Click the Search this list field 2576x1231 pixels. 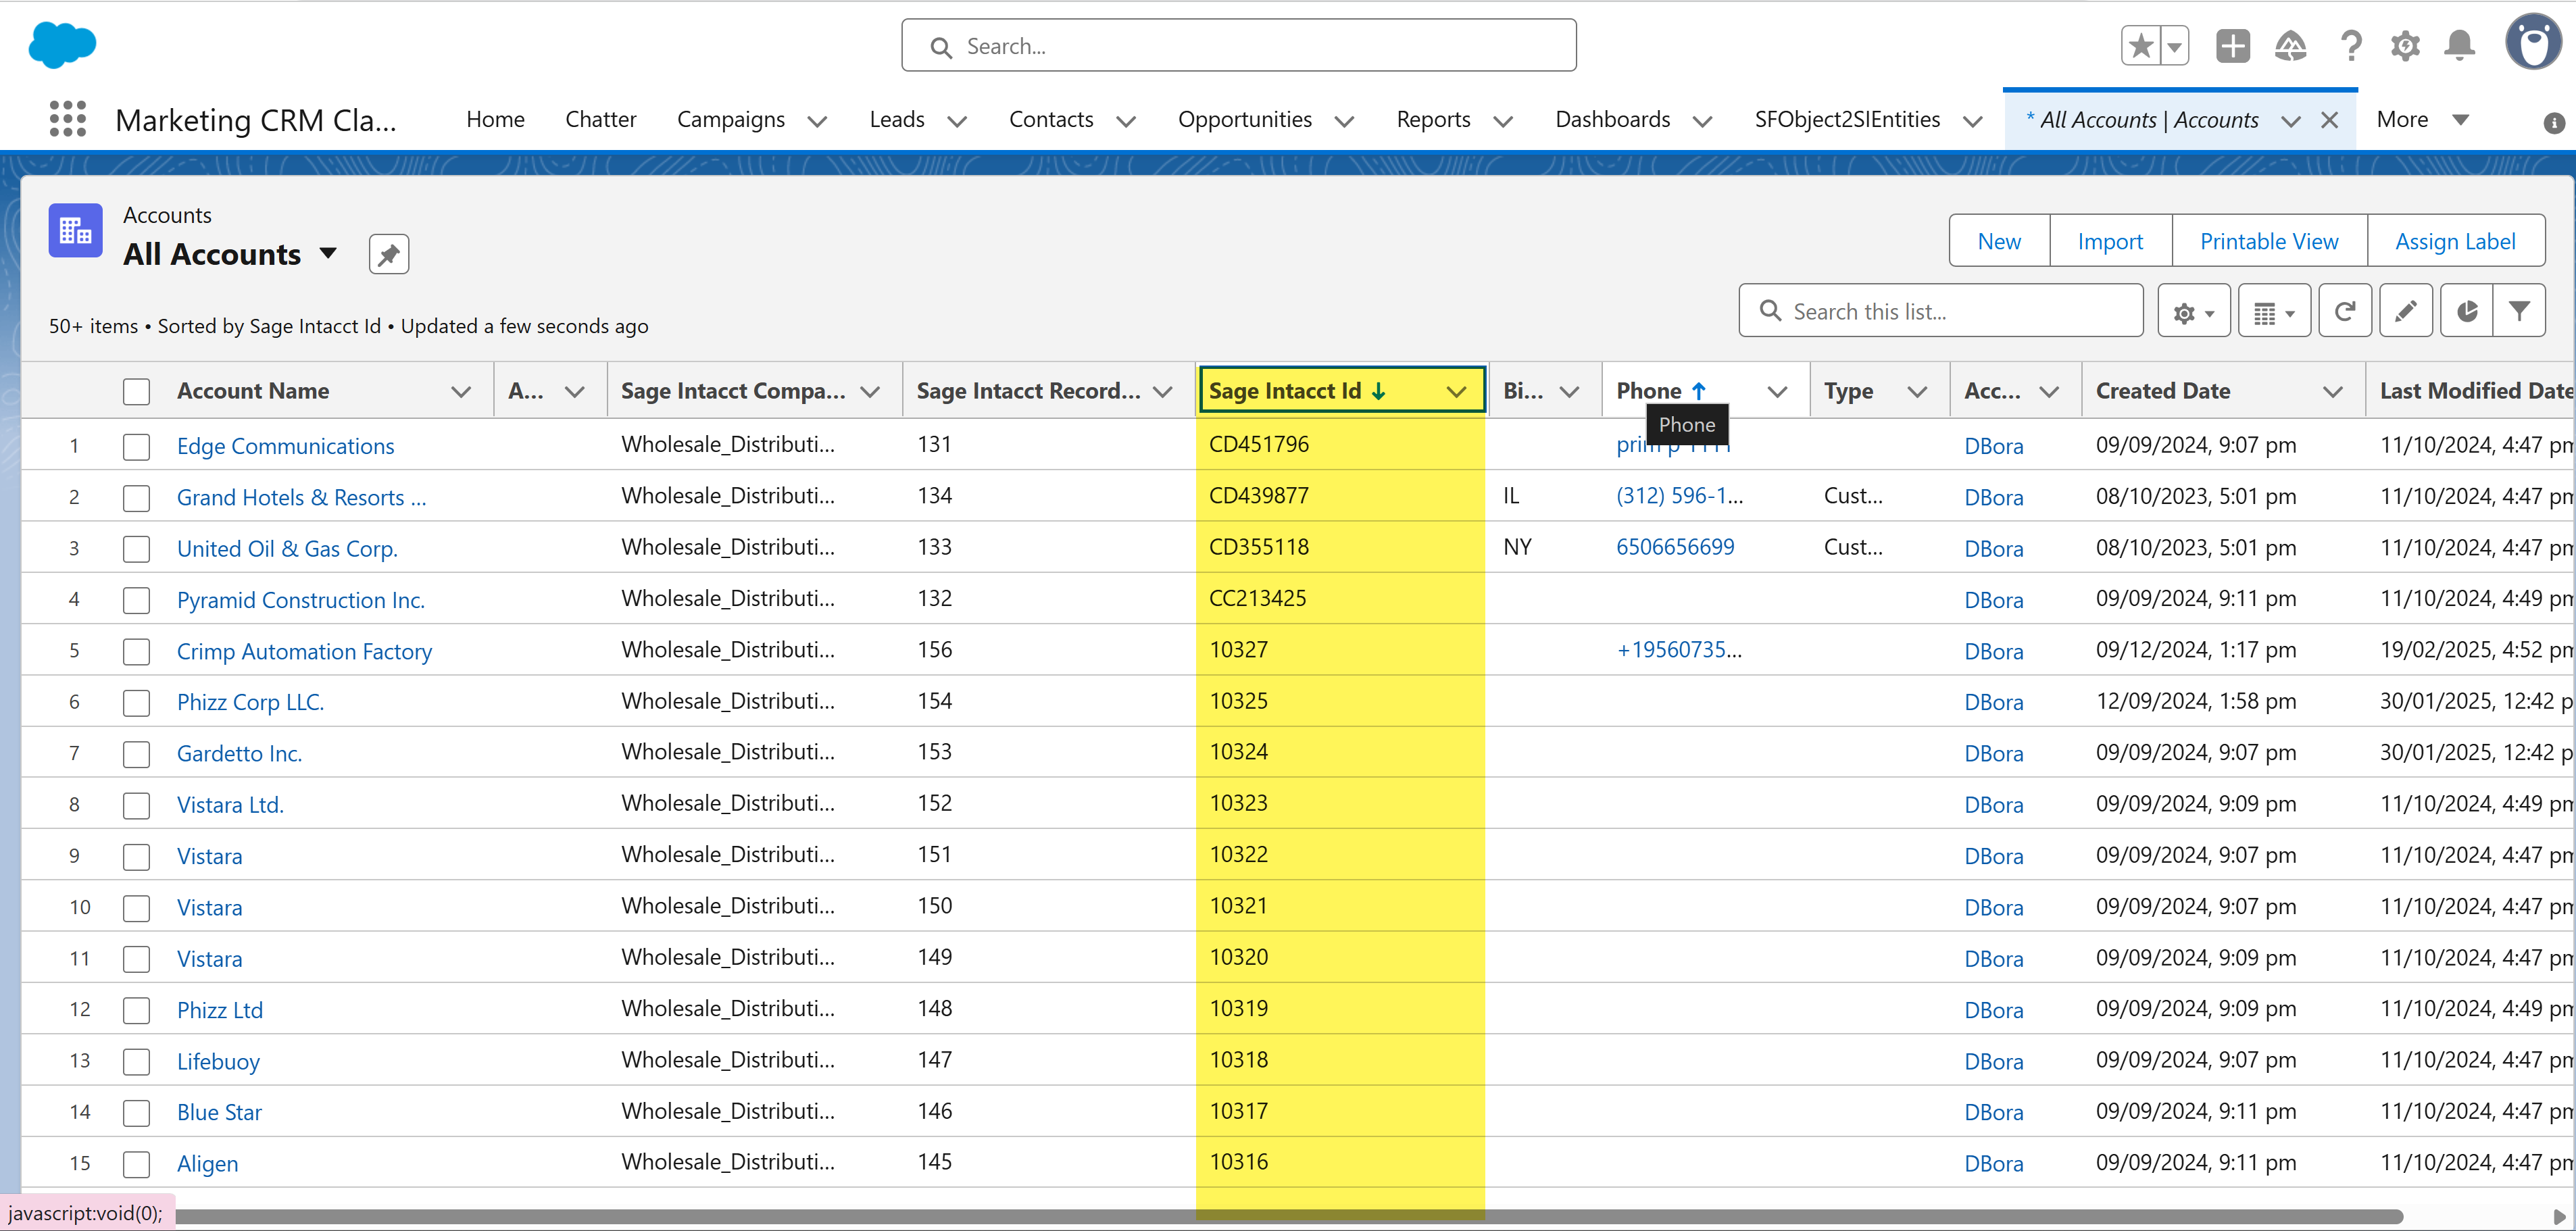pos(1940,312)
